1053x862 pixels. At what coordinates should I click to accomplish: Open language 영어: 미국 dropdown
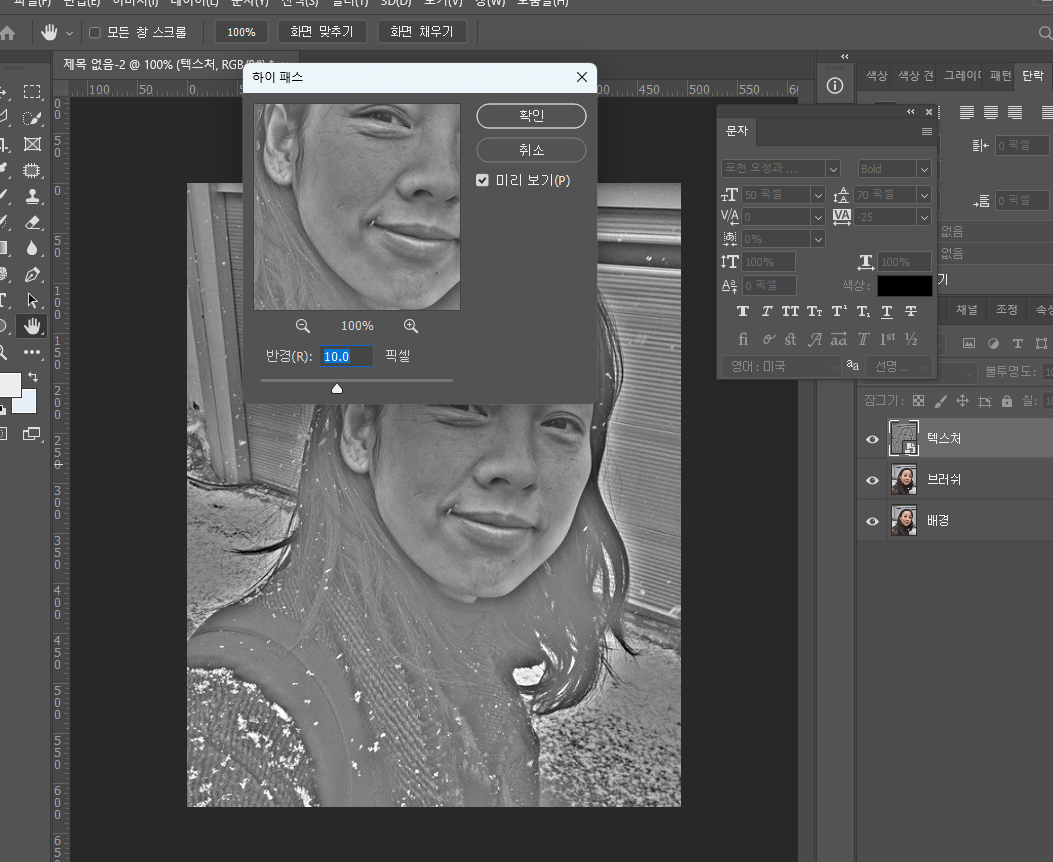782,367
